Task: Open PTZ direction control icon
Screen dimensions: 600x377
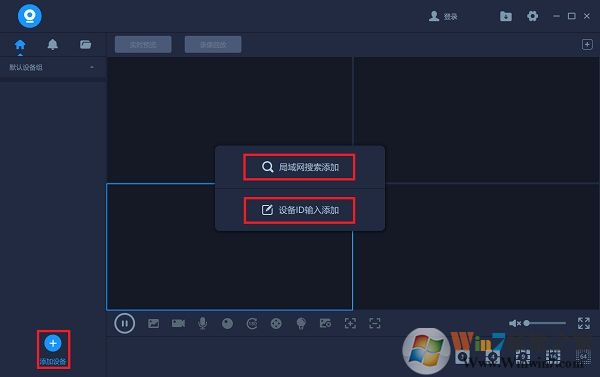Action: tap(276, 323)
